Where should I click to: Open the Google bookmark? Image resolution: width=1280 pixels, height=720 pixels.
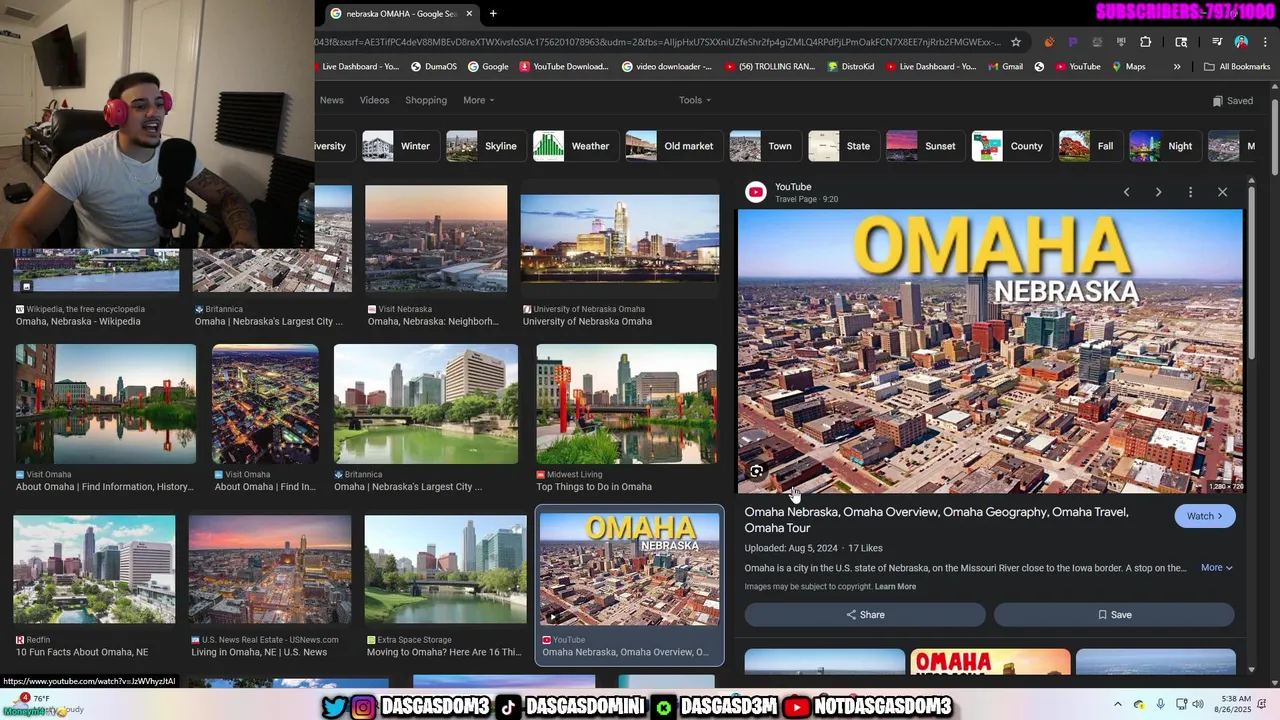click(487, 67)
